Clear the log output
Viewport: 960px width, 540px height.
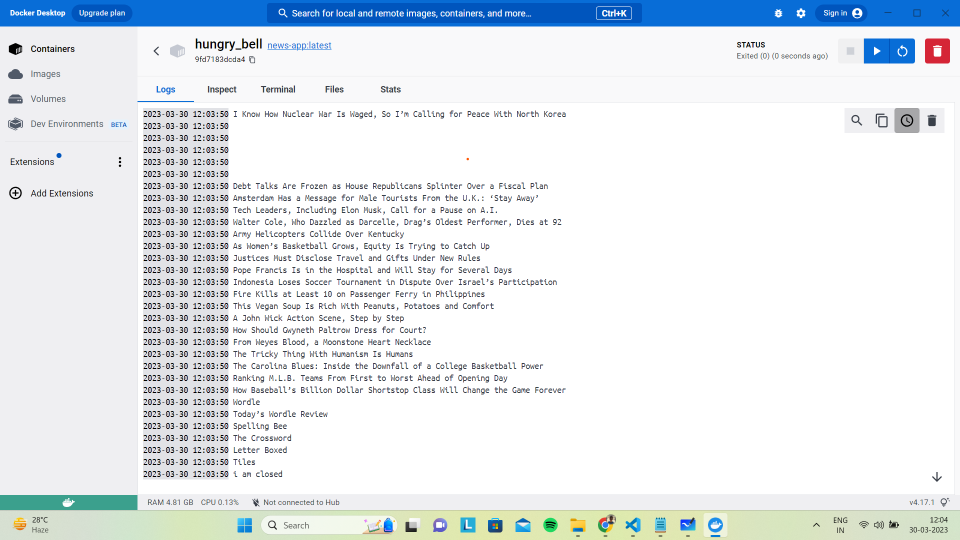click(x=932, y=121)
